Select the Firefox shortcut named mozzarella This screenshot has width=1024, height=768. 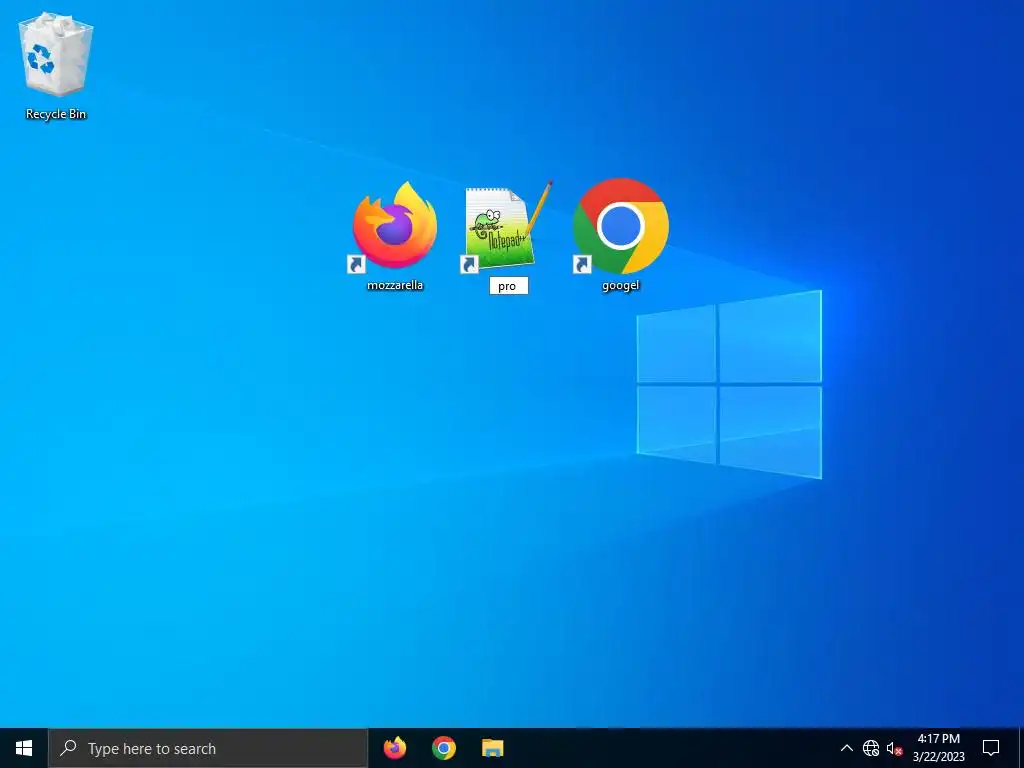(394, 226)
